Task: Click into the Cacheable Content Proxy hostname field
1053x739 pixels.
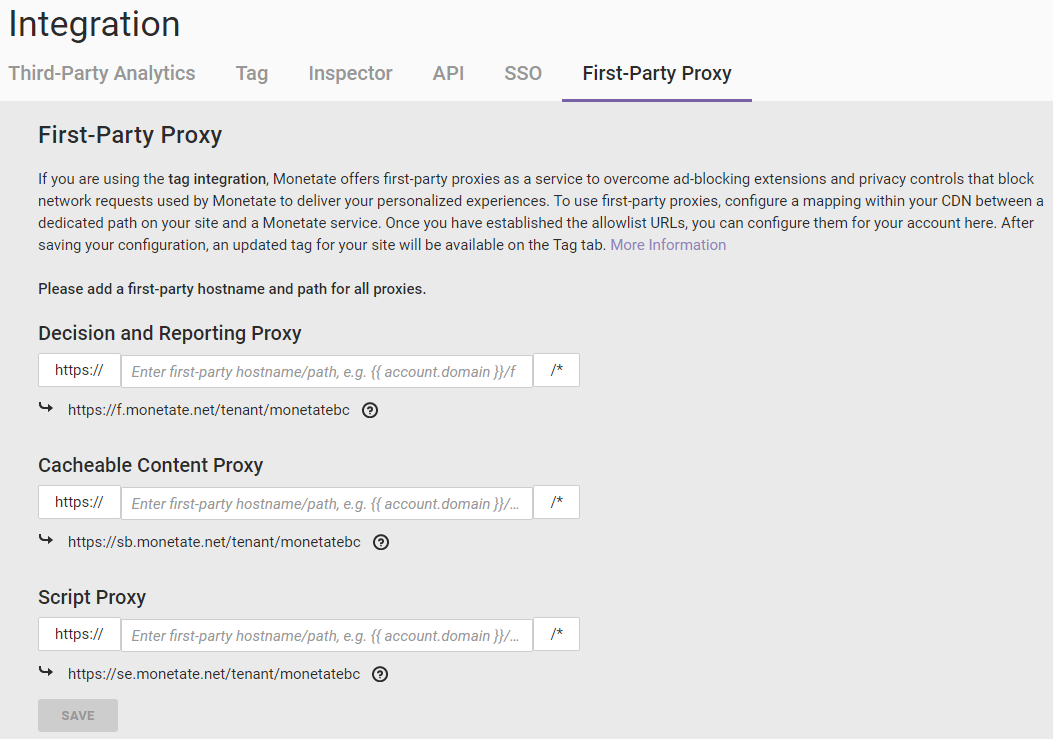Action: 326,503
